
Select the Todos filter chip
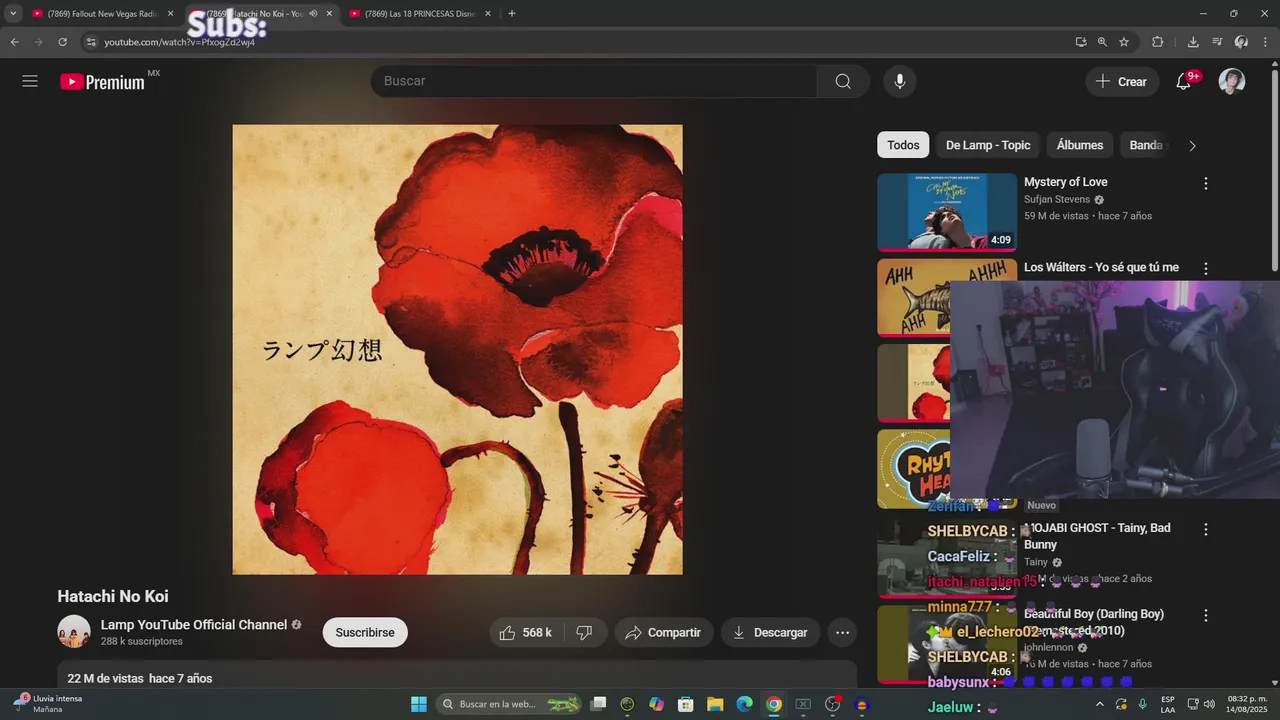click(903, 145)
